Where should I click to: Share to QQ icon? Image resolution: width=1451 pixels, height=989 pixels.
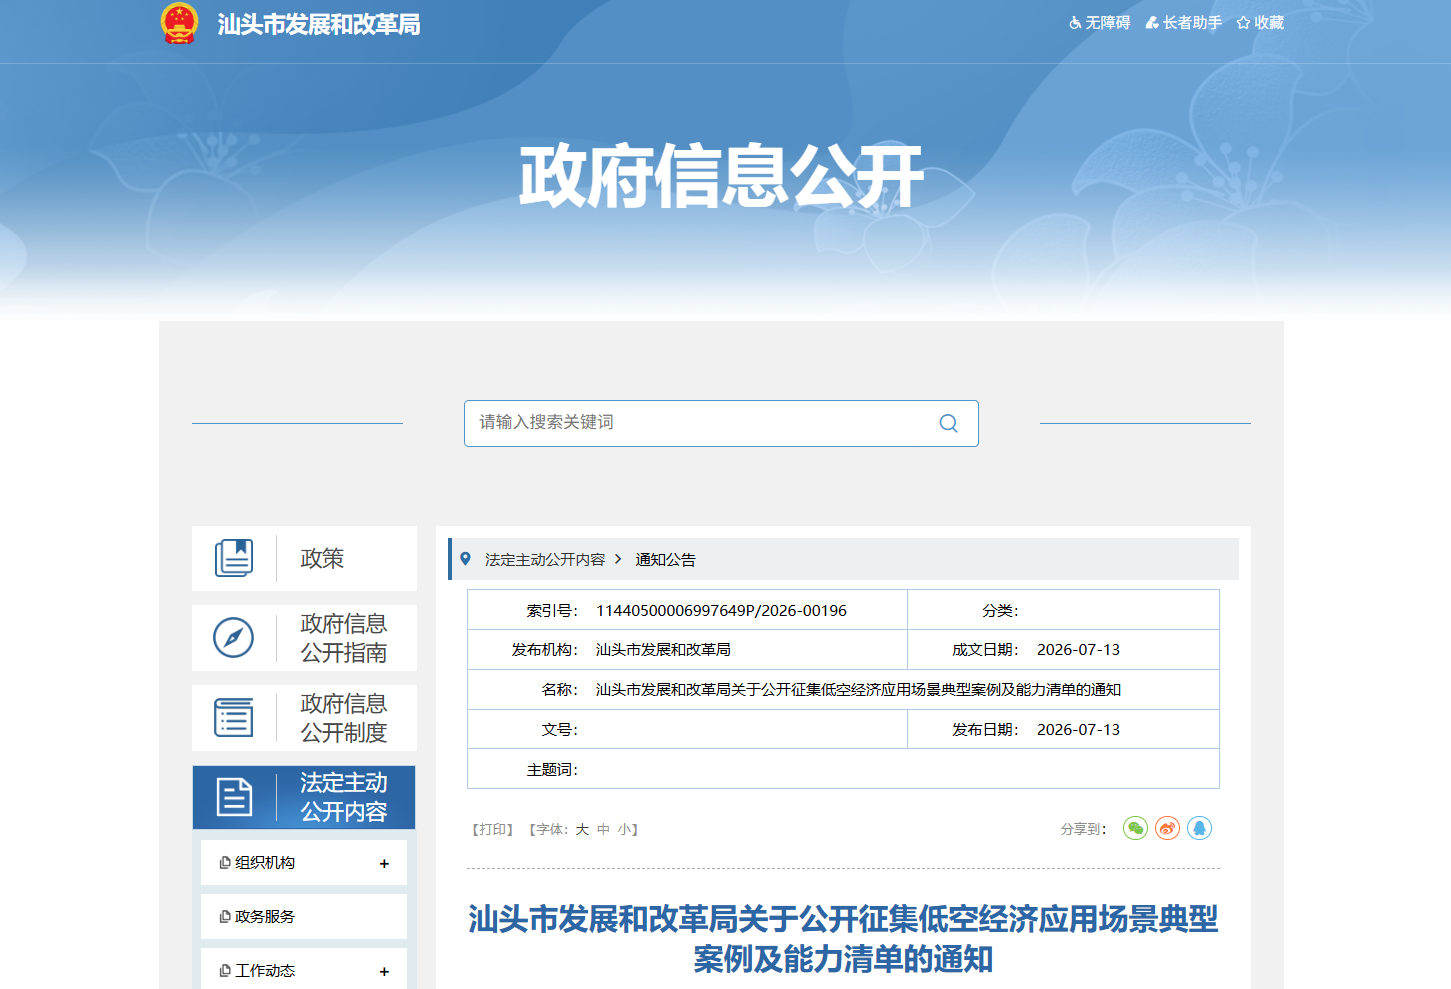tap(1199, 828)
